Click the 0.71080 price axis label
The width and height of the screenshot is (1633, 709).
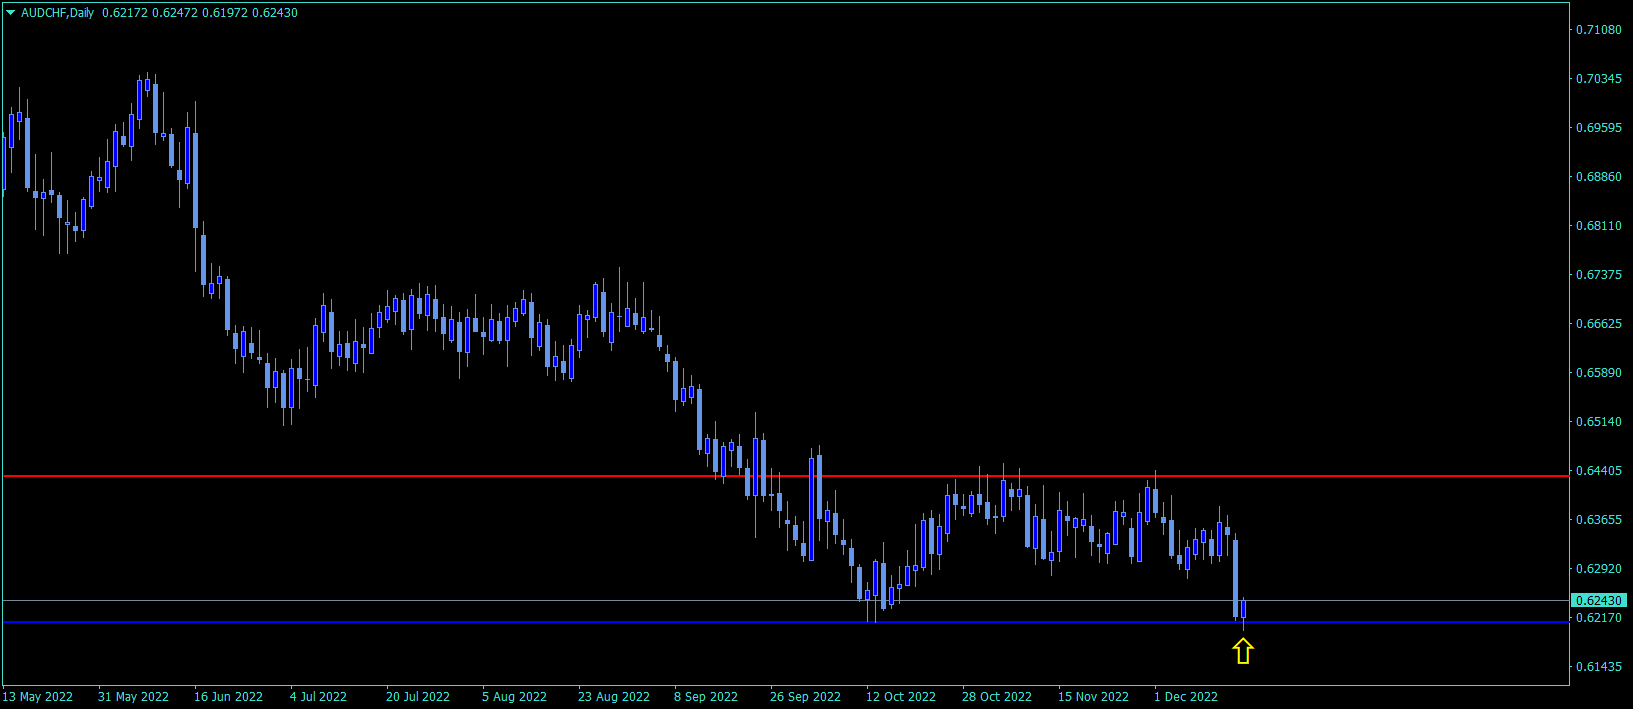coord(1599,30)
